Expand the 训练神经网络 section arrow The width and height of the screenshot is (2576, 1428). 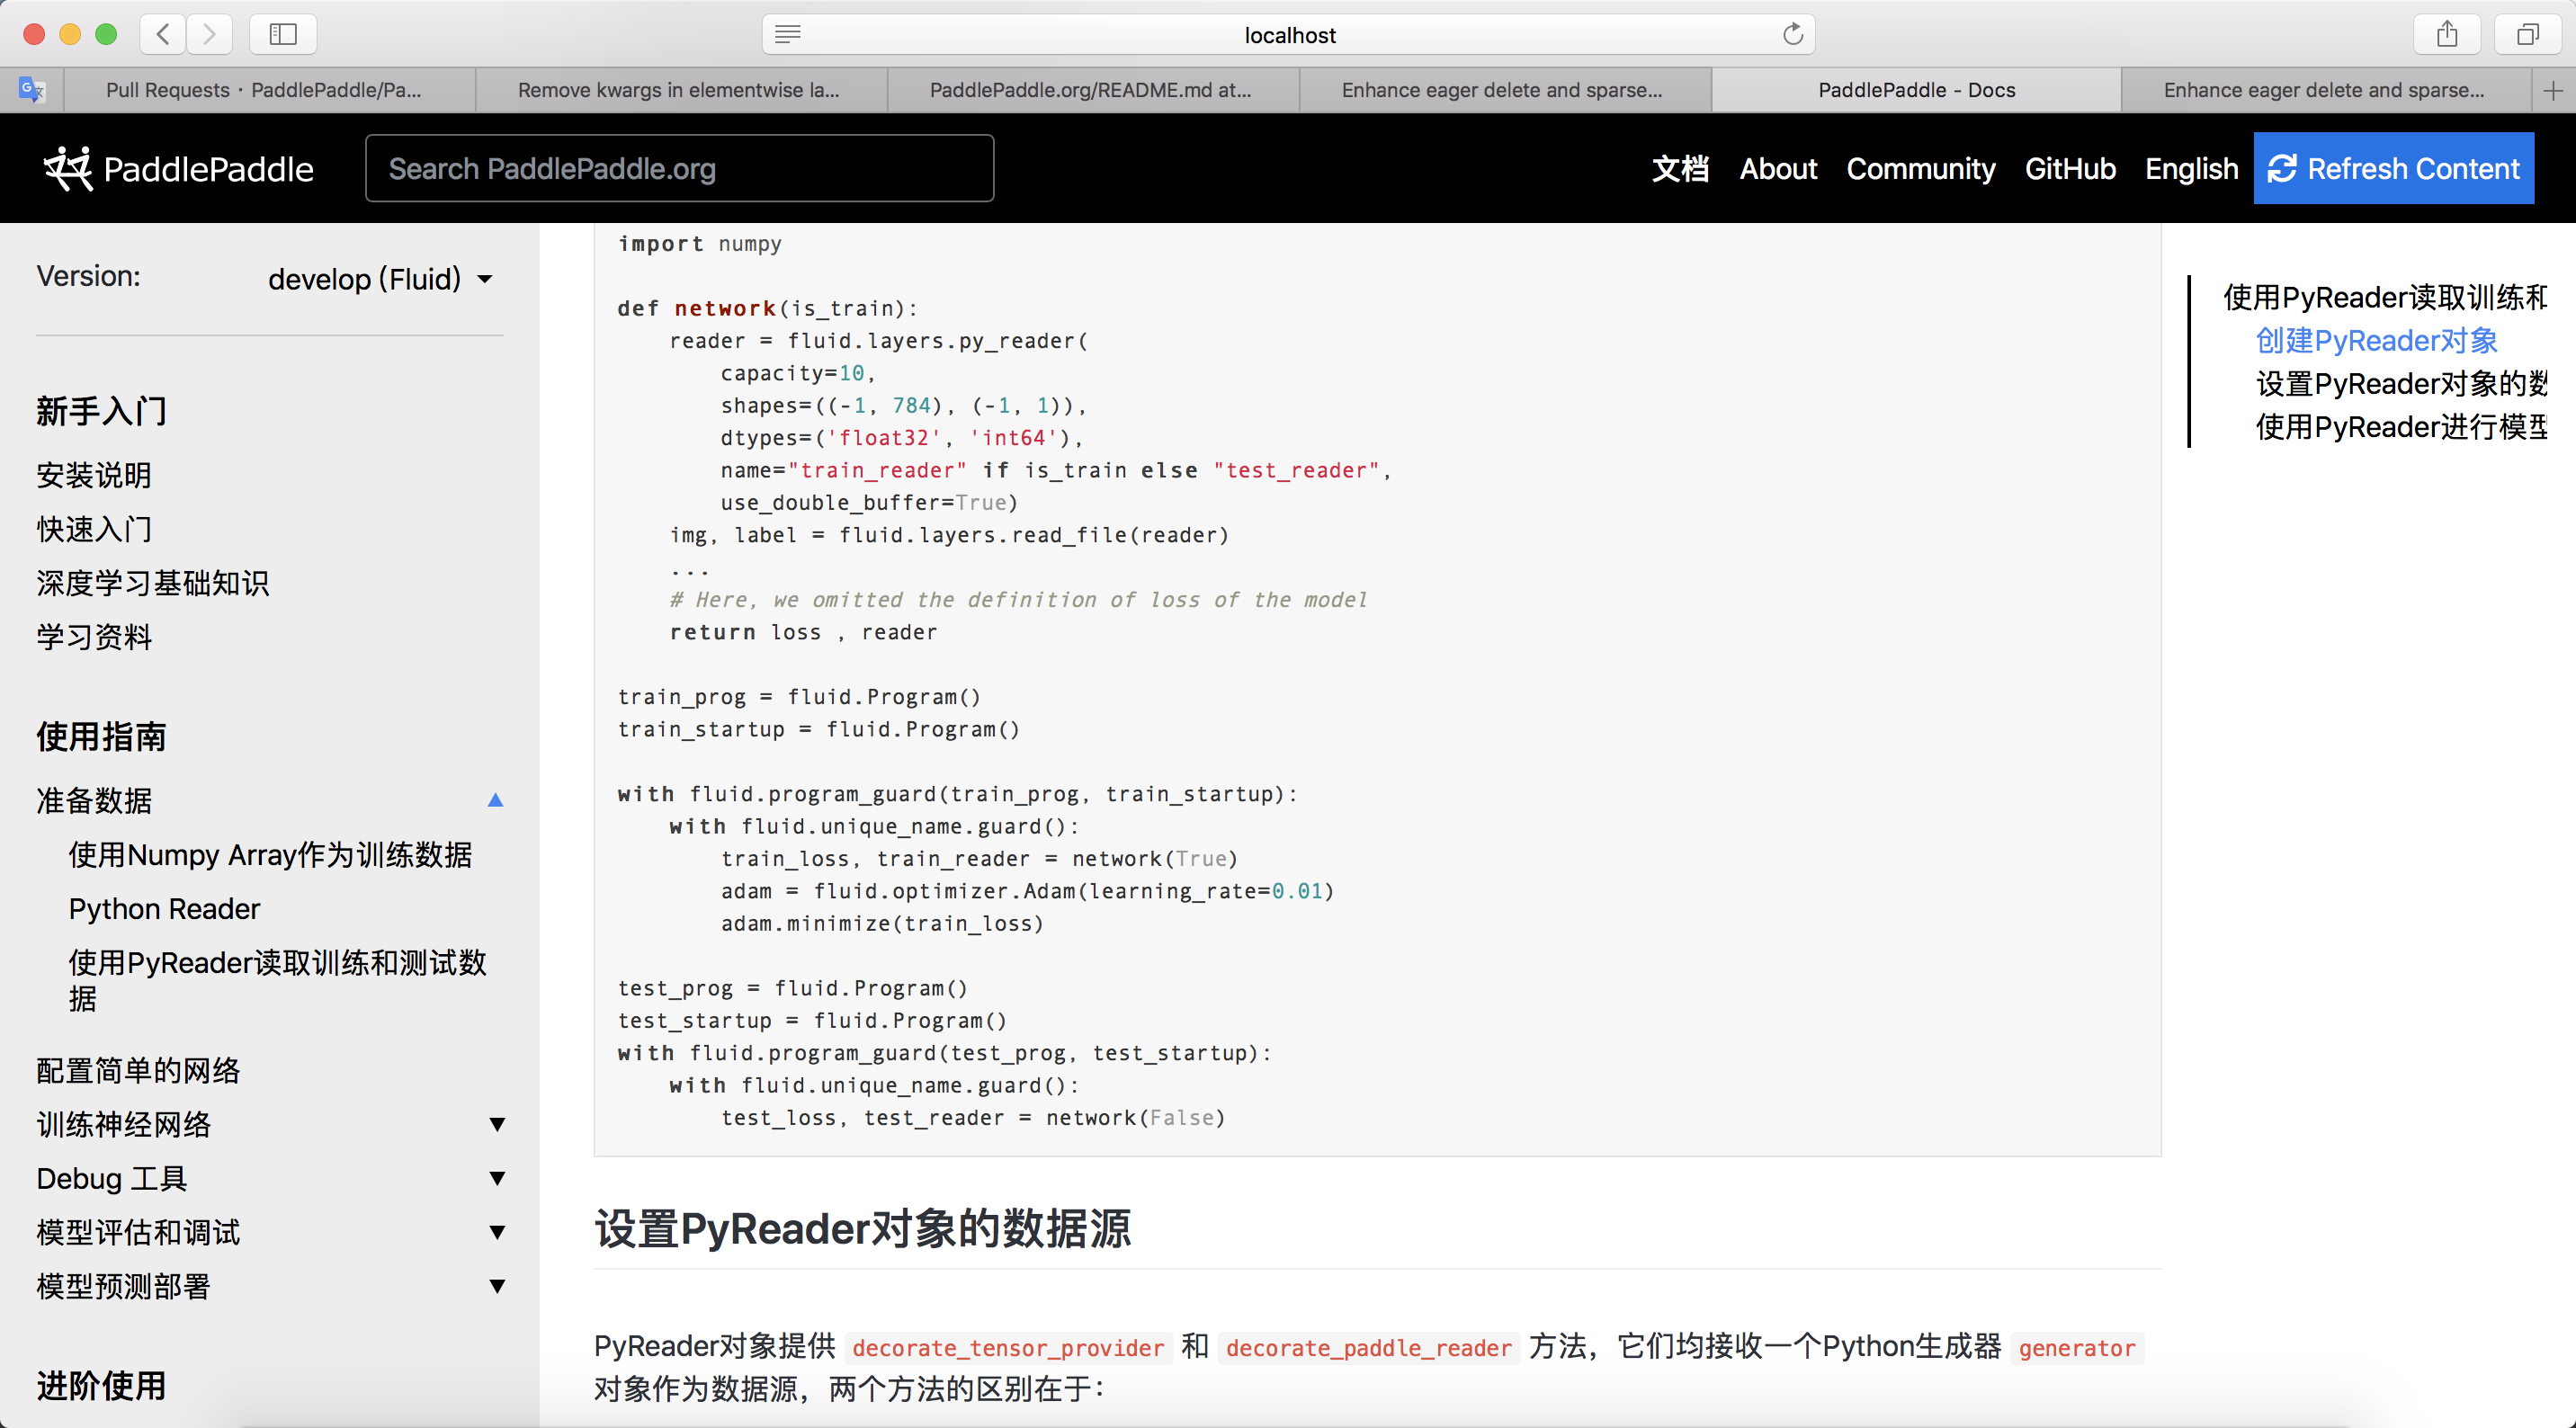click(x=496, y=1124)
